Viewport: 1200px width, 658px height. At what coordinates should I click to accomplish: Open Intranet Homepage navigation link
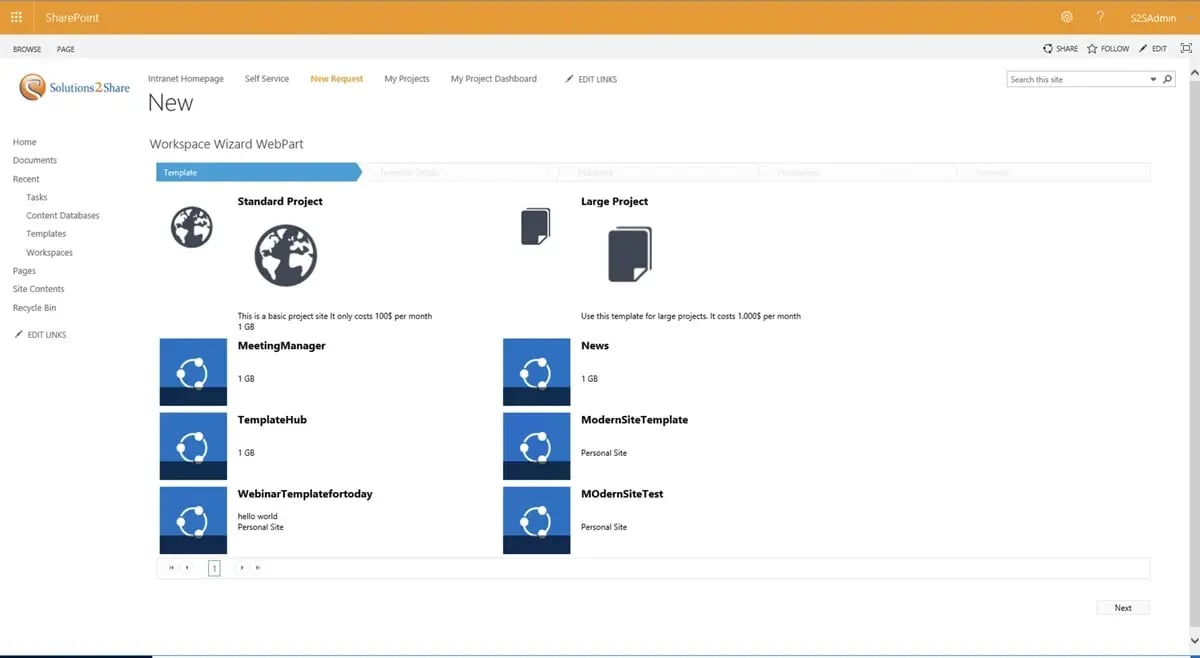[x=186, y=78]
